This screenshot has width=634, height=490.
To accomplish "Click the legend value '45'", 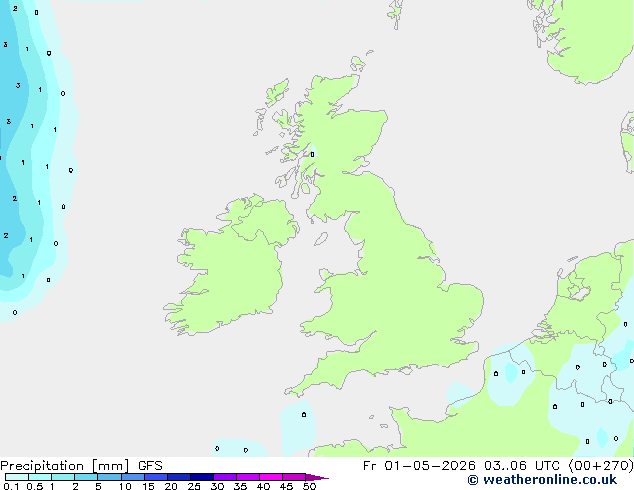I will [286, 486].
